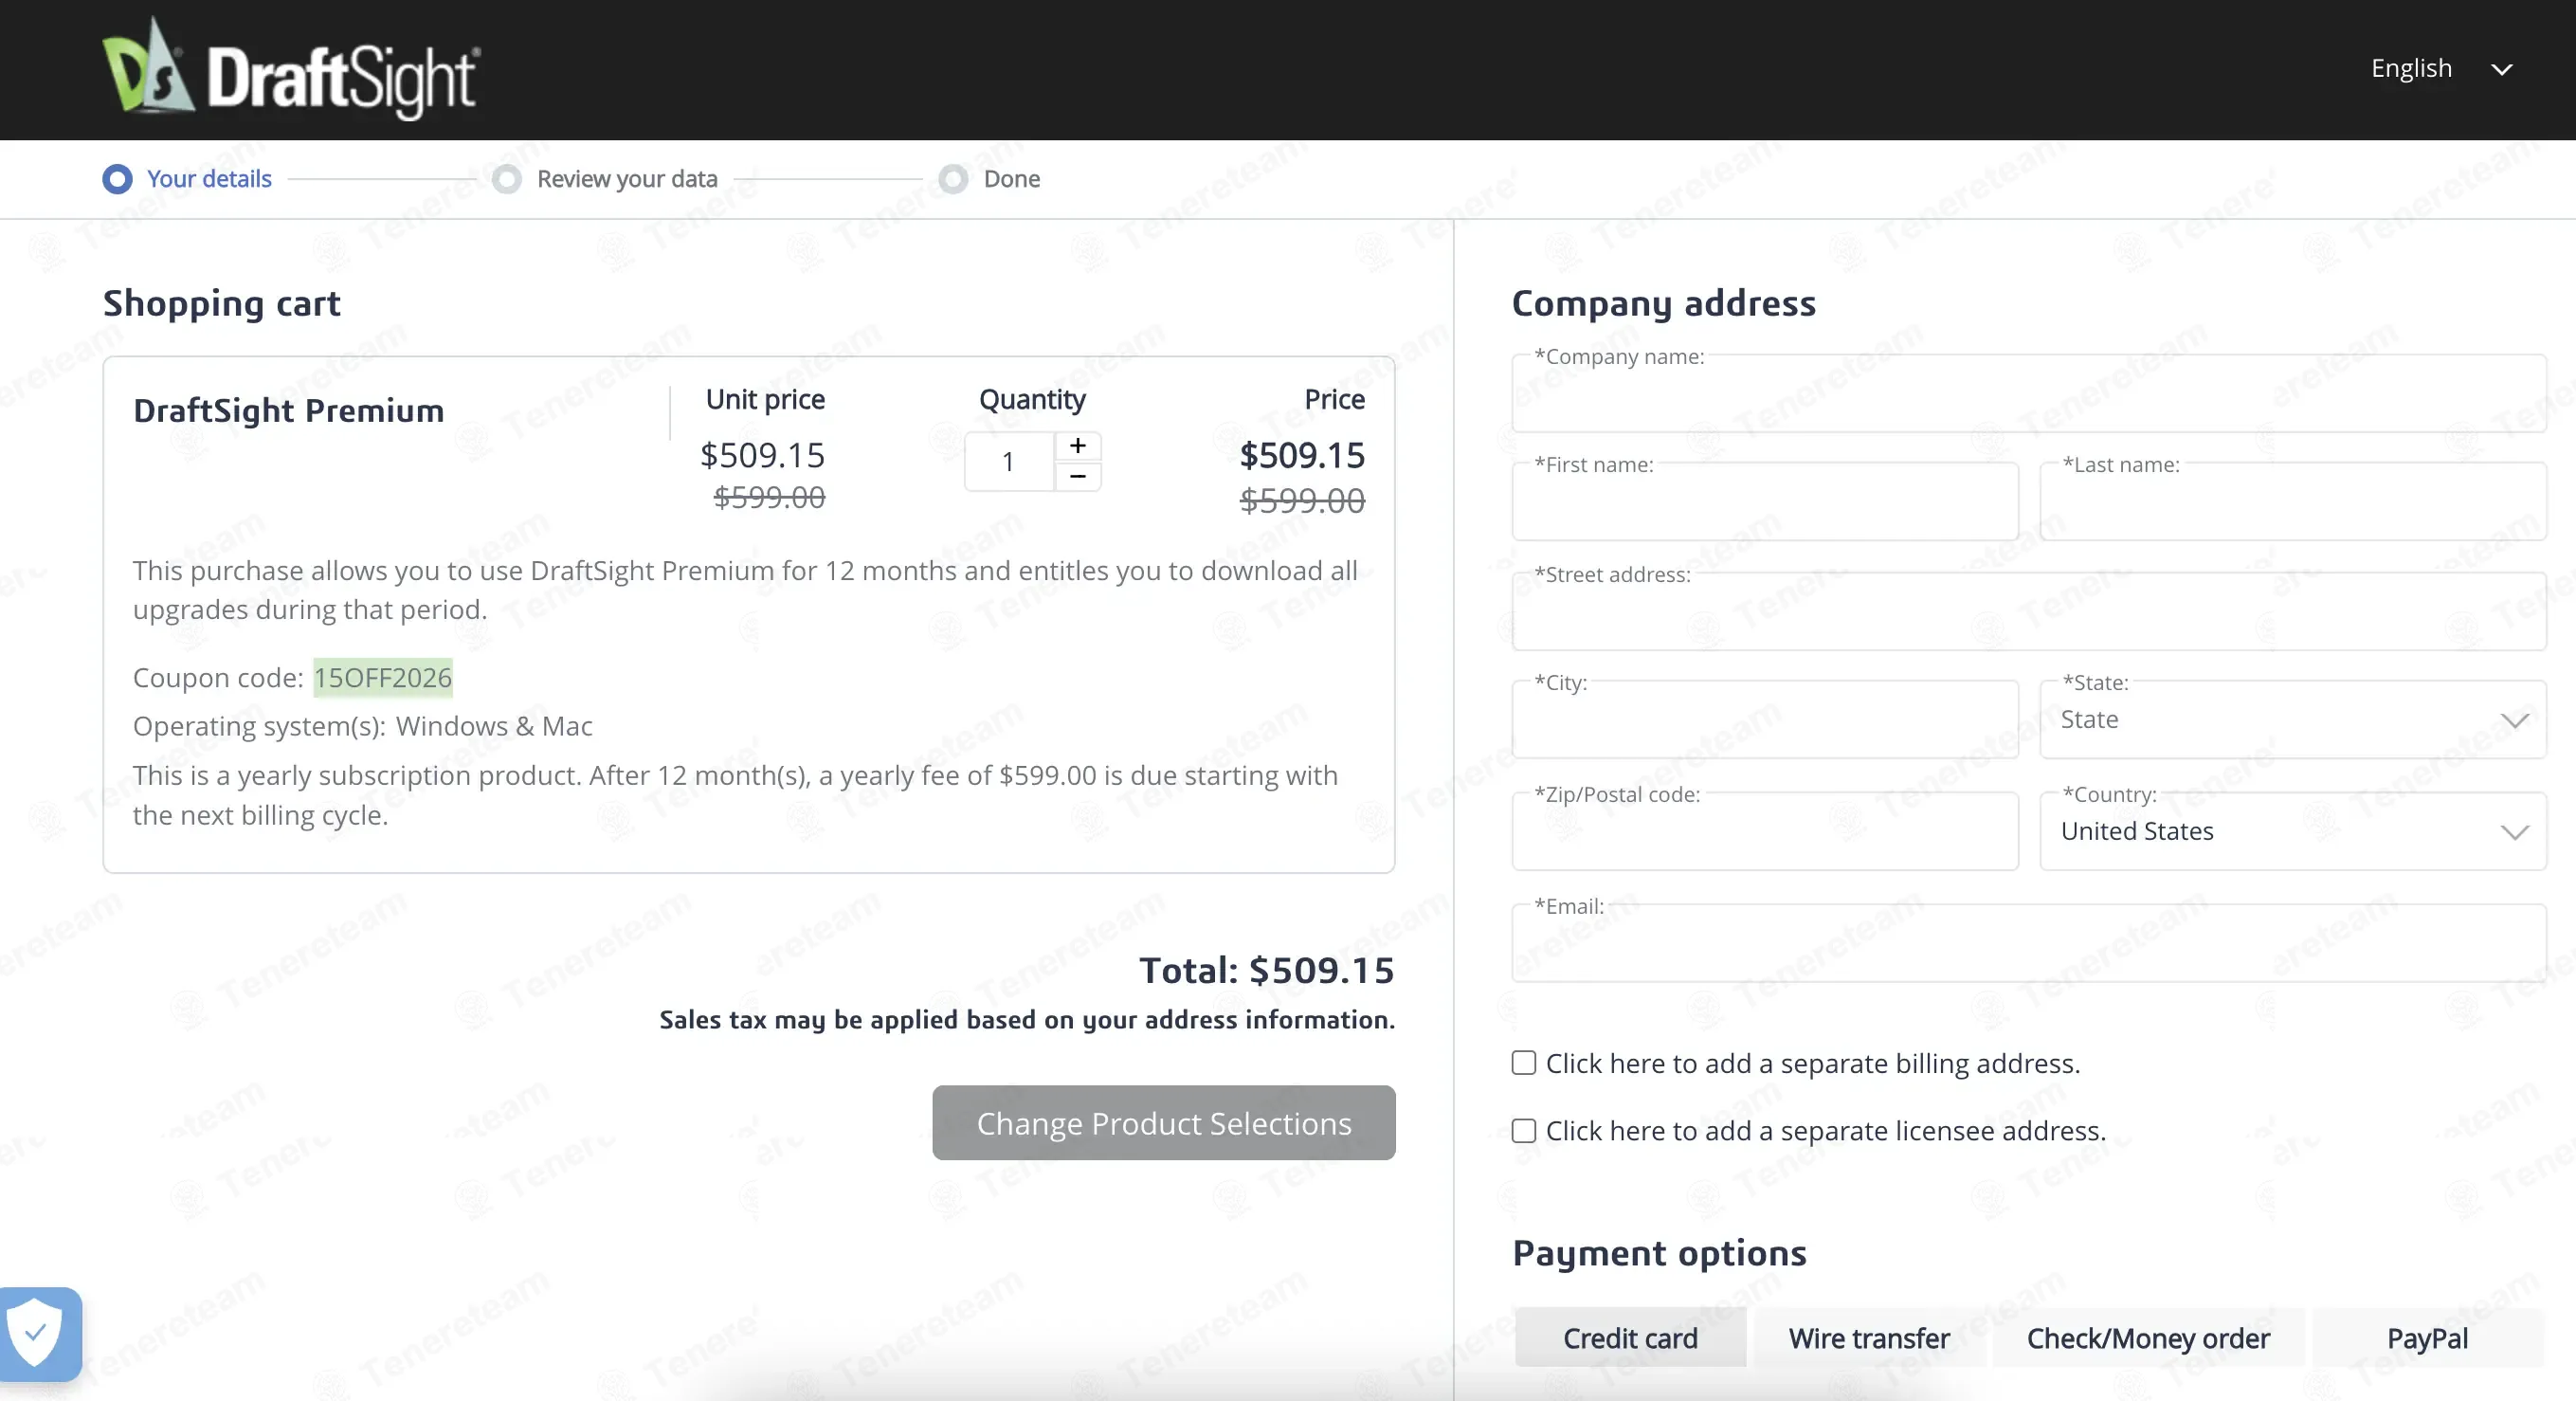Click Change Product Selections button

coord(1164,1123)
